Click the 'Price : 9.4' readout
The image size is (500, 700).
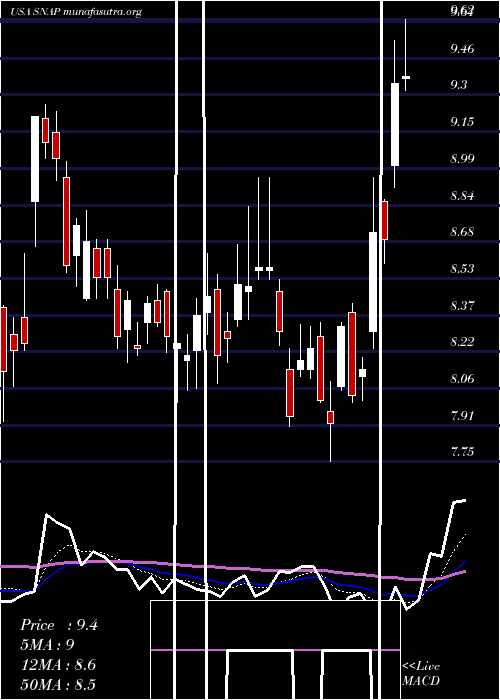click(59, 625)
